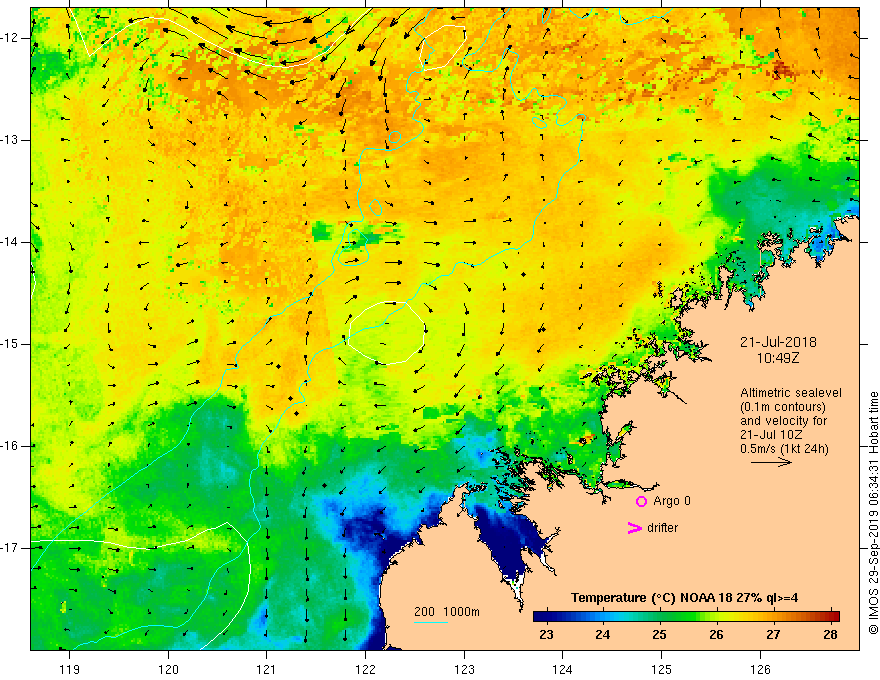Select the Temperature colorbar at 28 degrees
This screenshot has width=880, height=680.
(830, 616)
